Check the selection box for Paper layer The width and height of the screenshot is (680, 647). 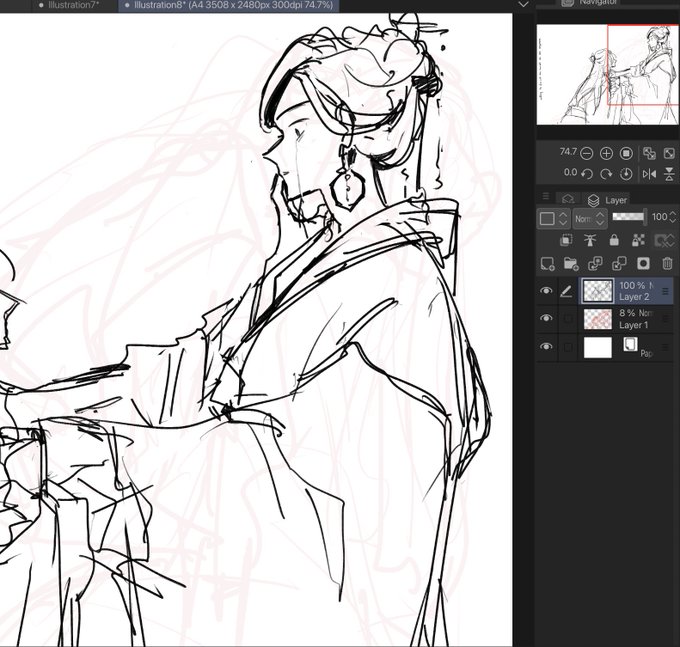click(568, 347)
